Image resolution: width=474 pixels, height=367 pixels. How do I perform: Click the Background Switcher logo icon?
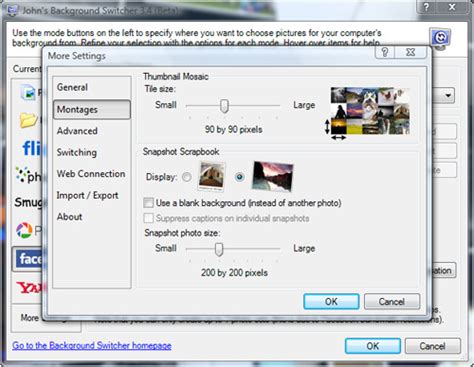(x=440, y=38)
